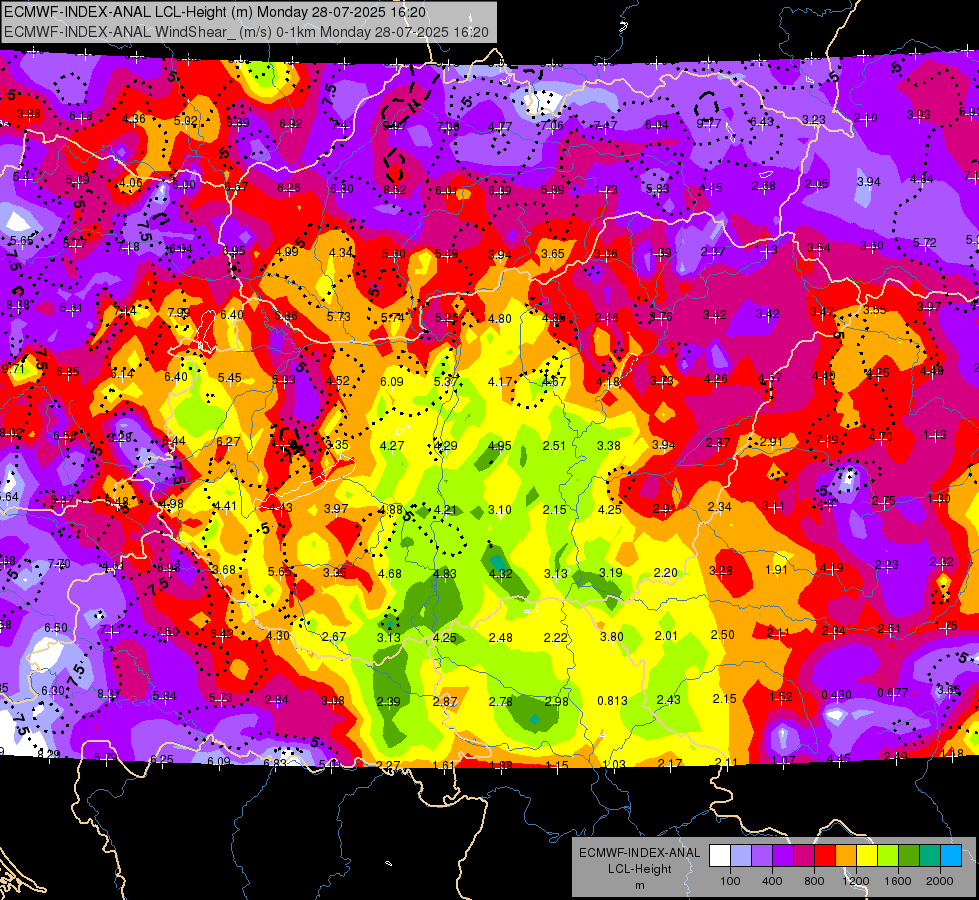Viewport: 979px width, 900px height.
Task: Click the wind shear value 1.91
Action: click(776, 570)
